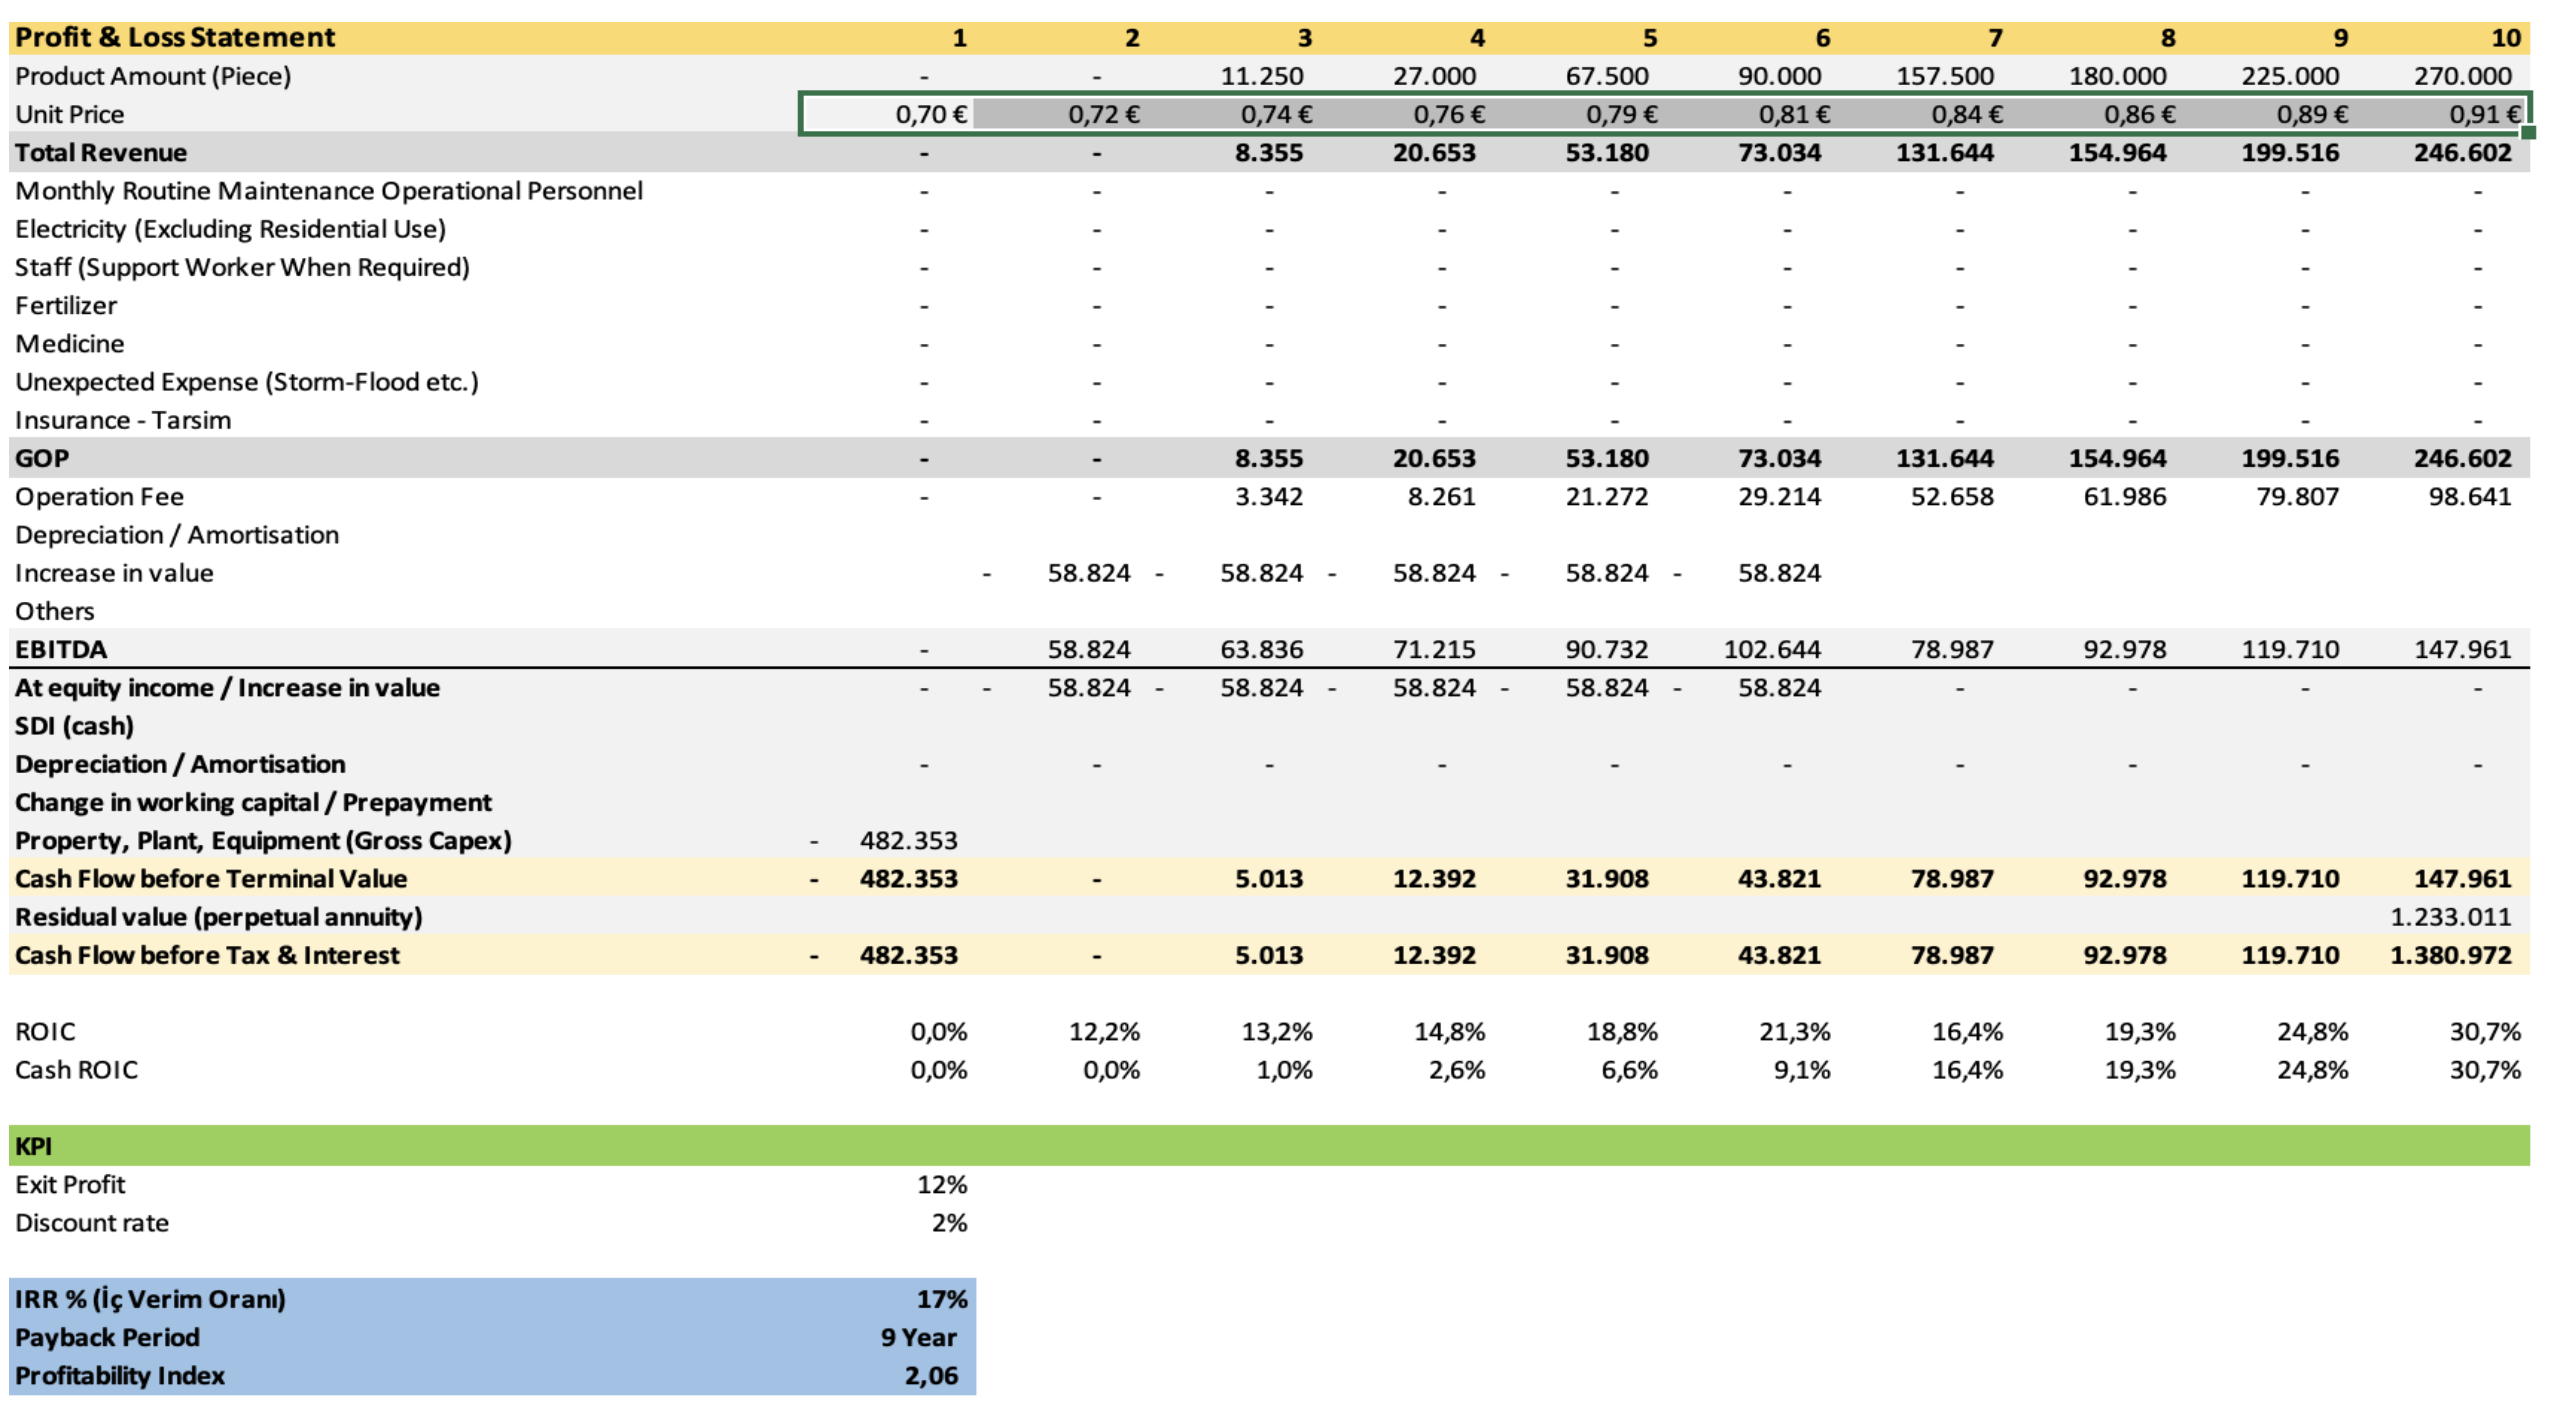Select the Exit Profit 12% cell
The height and width of the screenshot is (1416, 2550).
point(940,1185)
